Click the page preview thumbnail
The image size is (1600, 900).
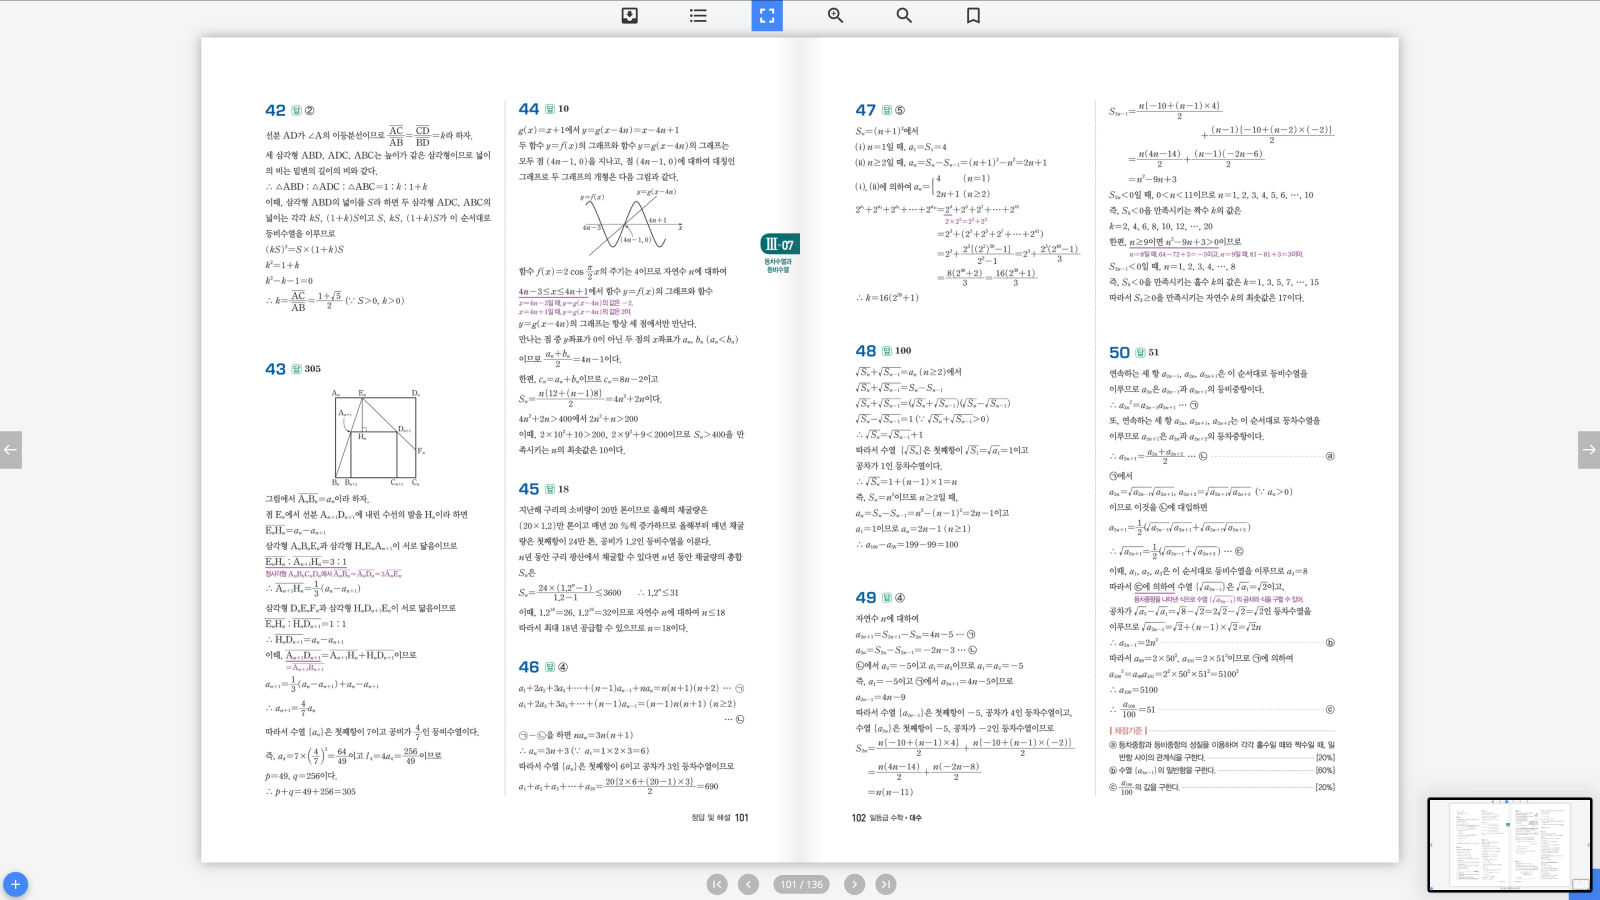pyautogui.click(x=1508, y=844)
